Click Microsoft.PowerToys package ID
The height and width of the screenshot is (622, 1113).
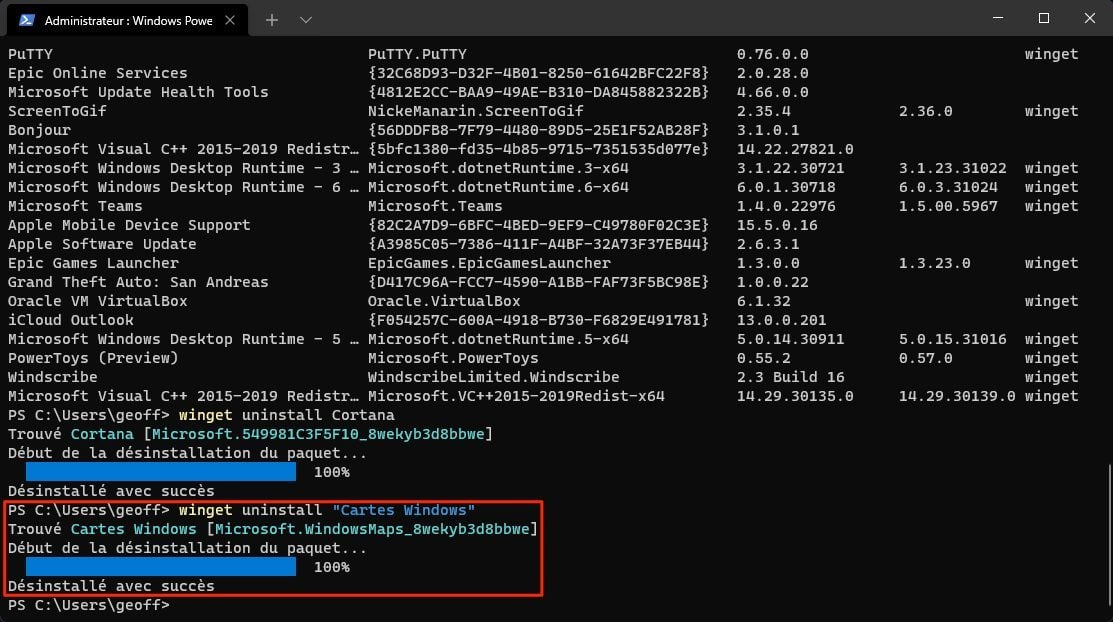click(x=452, y=359)
